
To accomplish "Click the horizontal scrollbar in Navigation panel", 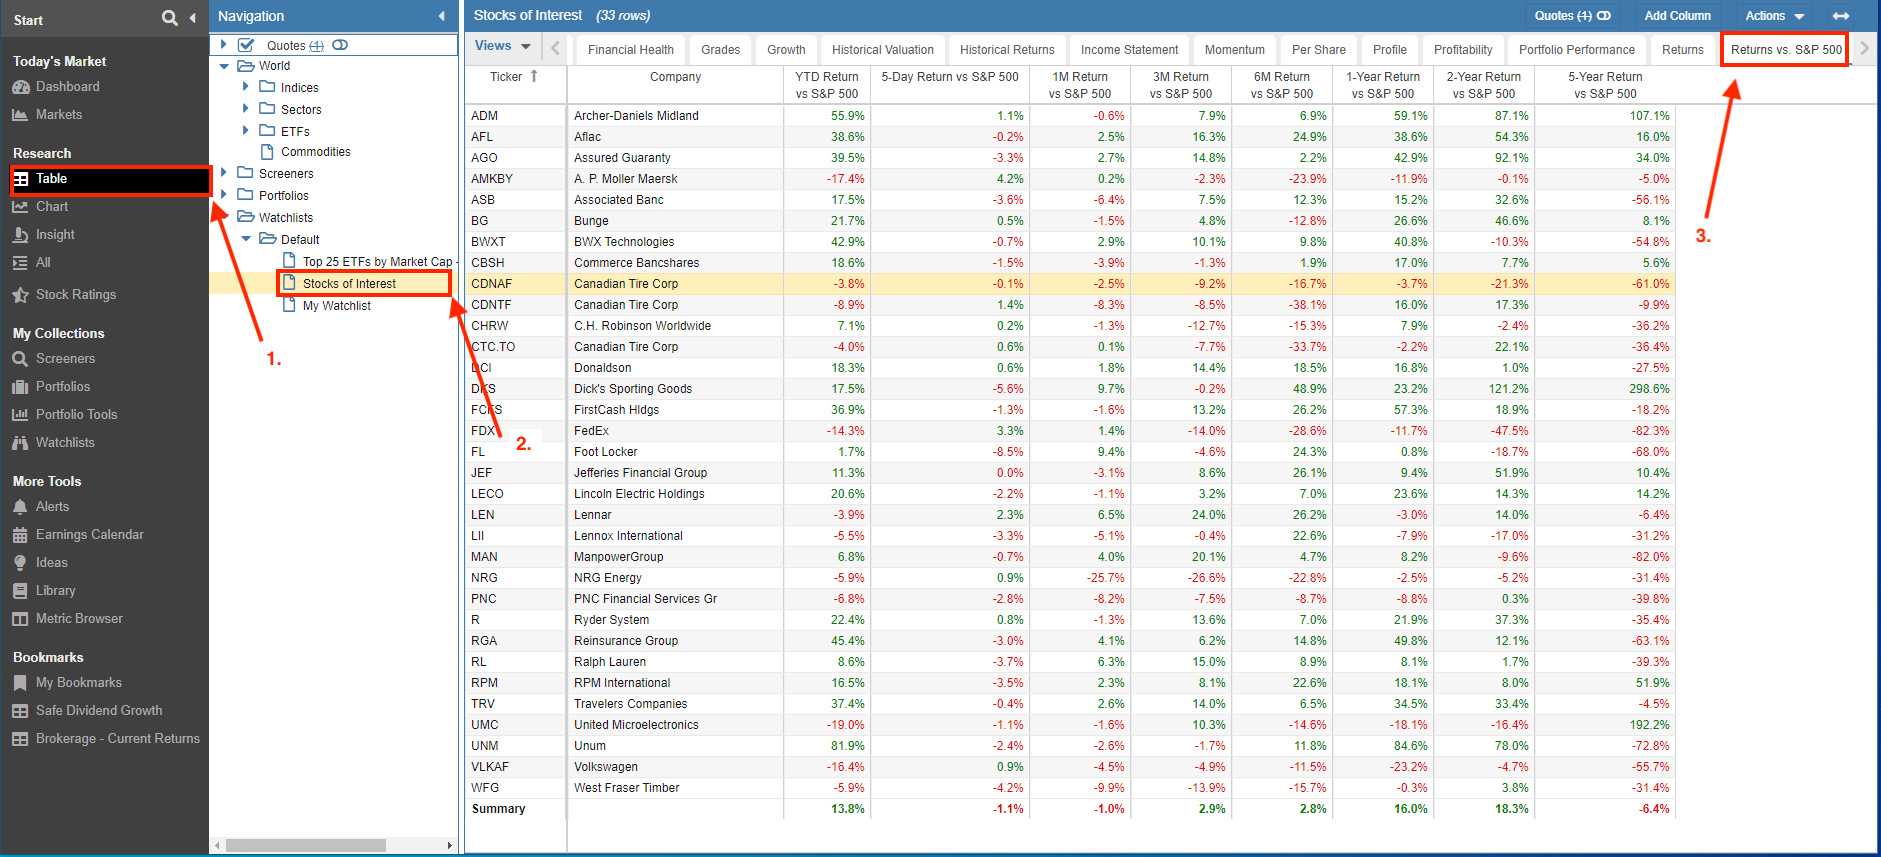I will [306, 846].
